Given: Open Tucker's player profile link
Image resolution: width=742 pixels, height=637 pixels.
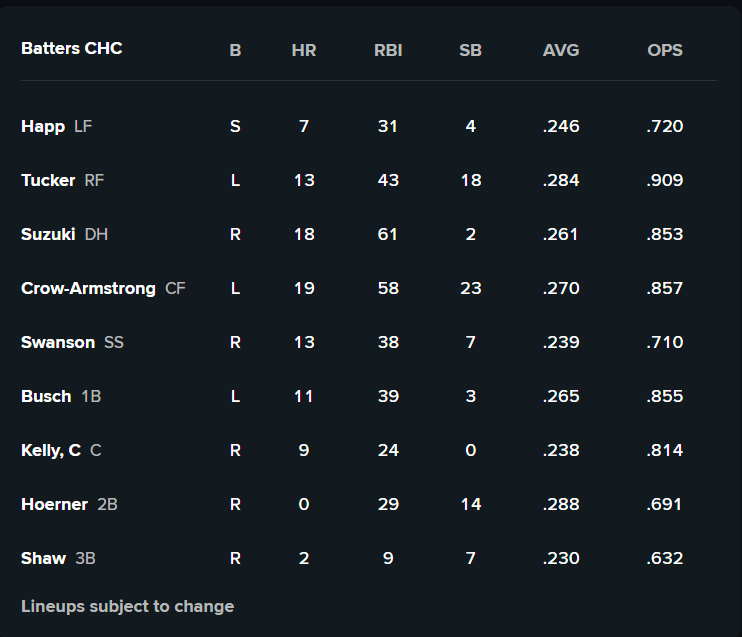Looking at the screenshot, I should [48, 180].
